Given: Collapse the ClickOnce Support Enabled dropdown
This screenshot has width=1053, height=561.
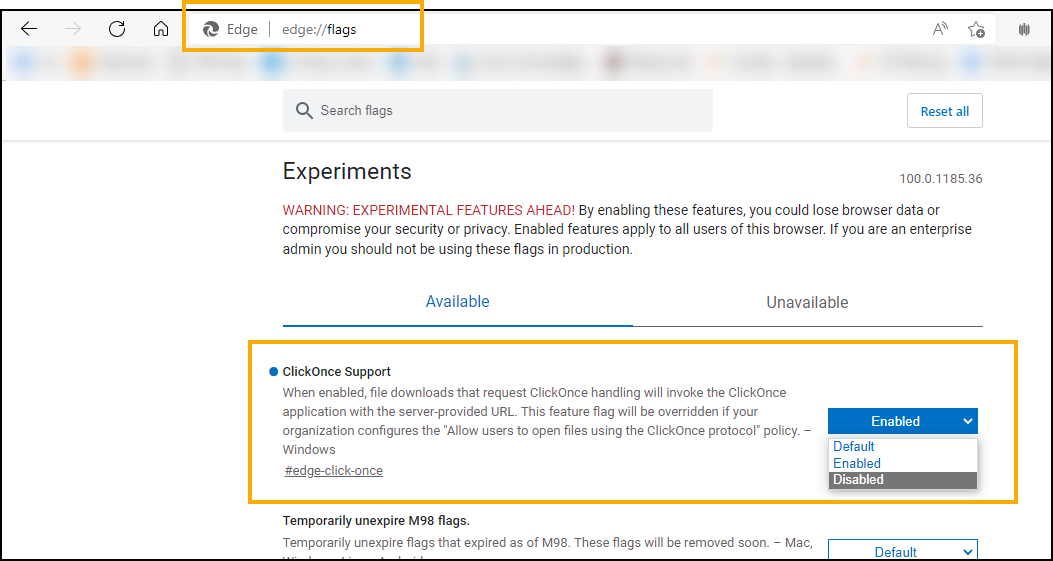Looking at the screenshot, I should (902, 421).
